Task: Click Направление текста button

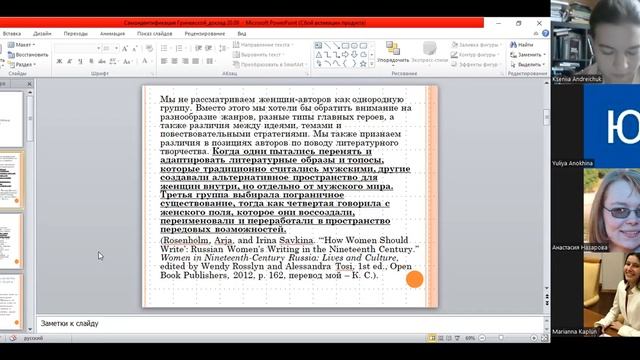Action: click(263, 44)
